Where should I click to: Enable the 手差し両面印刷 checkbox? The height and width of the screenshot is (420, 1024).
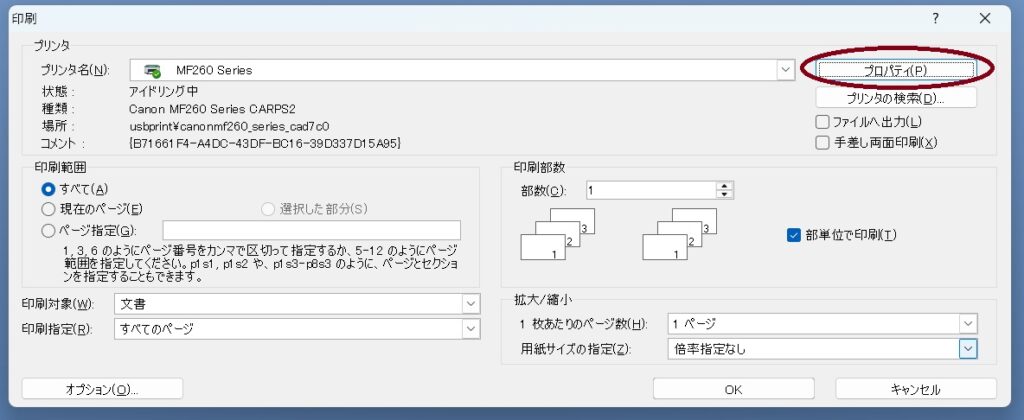pyautogui.click(x=822, y=143)
